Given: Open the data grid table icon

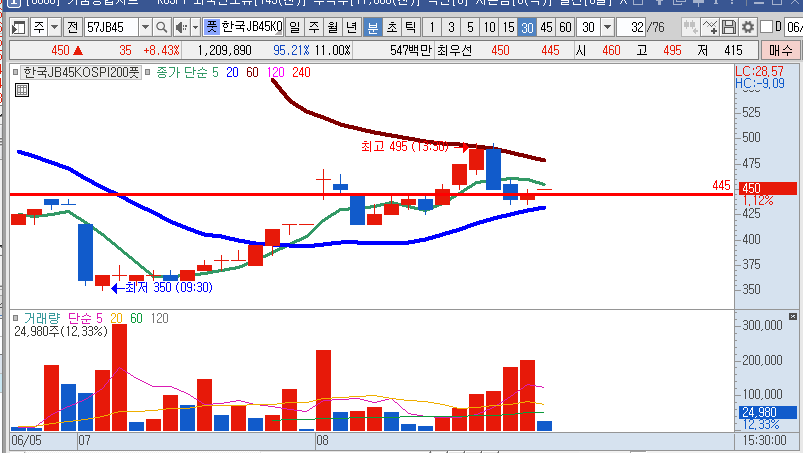Looking at the screenshot, I should [x=21, y=90].
